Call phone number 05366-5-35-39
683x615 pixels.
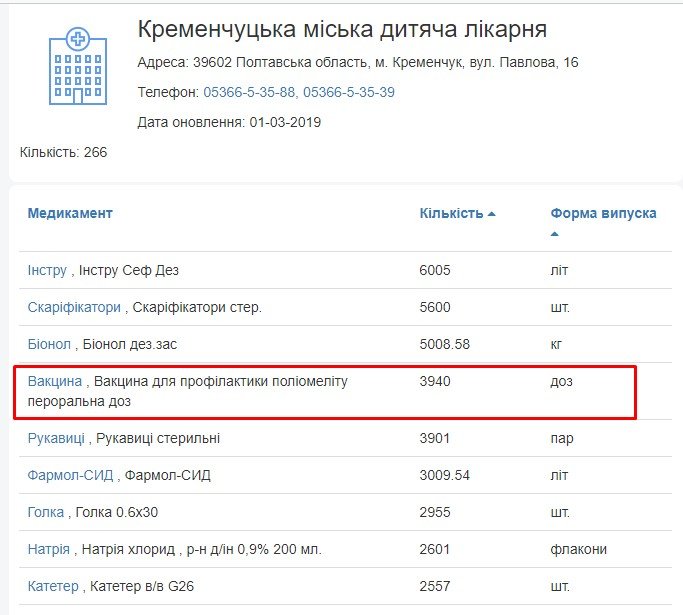(349, 92)
